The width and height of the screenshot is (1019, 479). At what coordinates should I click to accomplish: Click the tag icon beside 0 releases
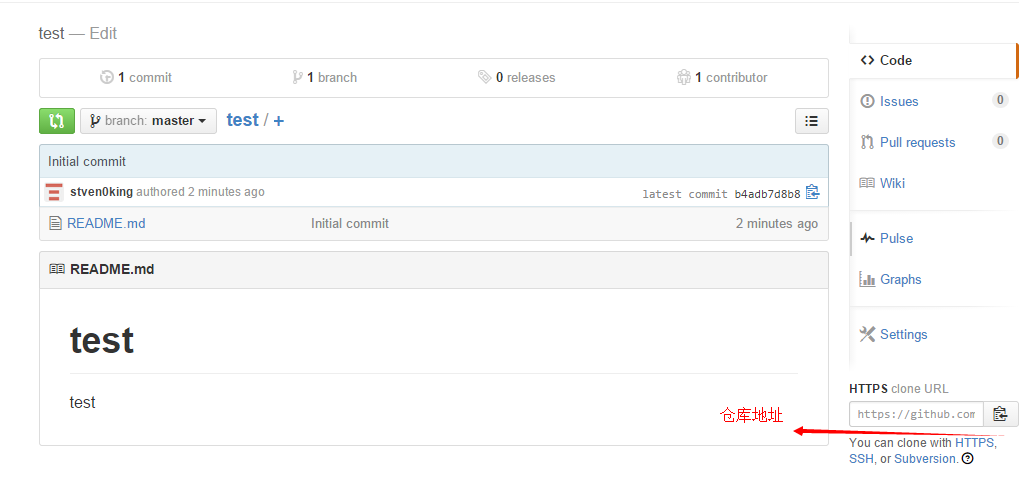(484, 77)
